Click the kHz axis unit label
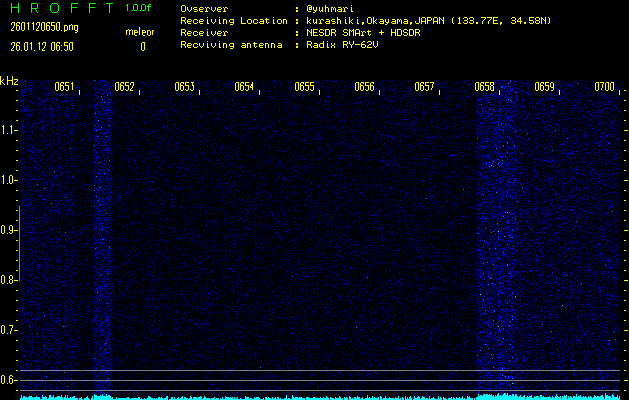This screenshot has width=629, height=400. pos(9,81)
